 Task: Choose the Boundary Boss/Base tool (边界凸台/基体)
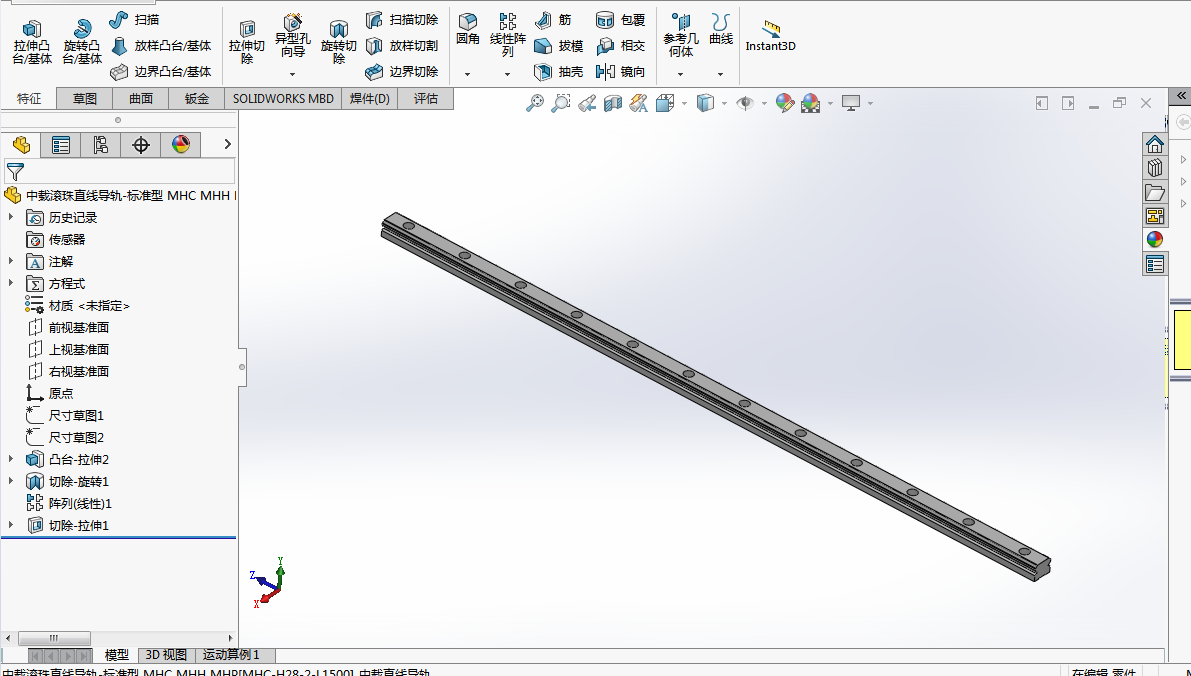(161, 71)
